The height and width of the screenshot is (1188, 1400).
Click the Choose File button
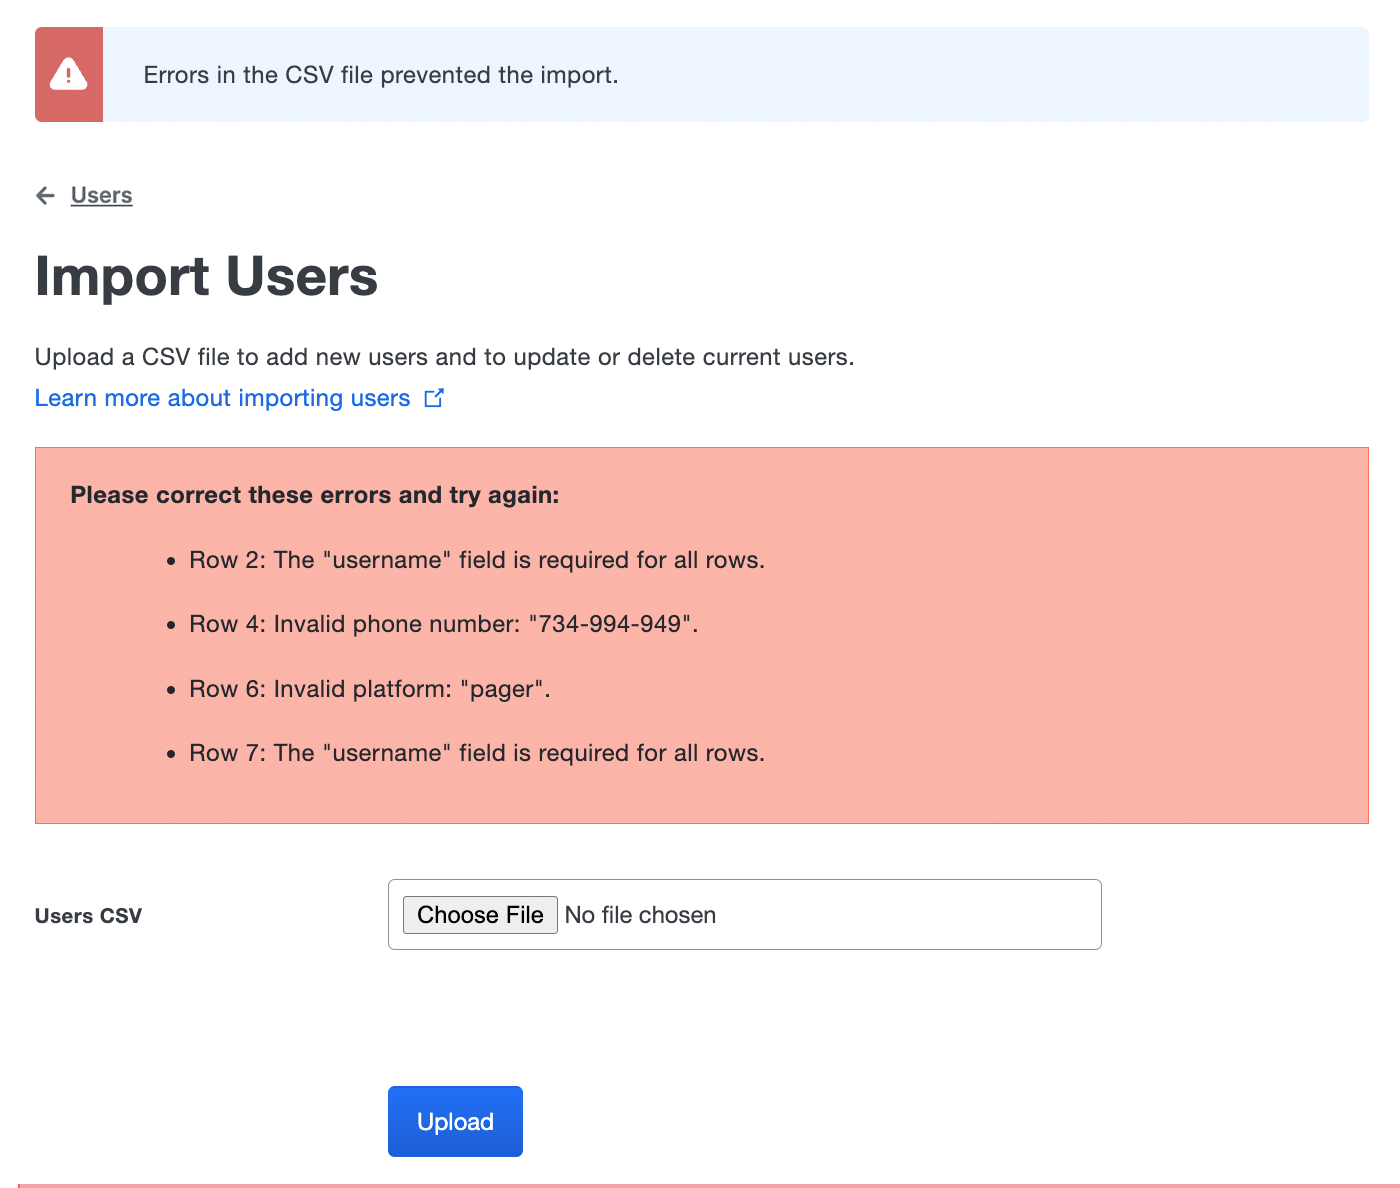pyautogui.click(x=480, y=915)
